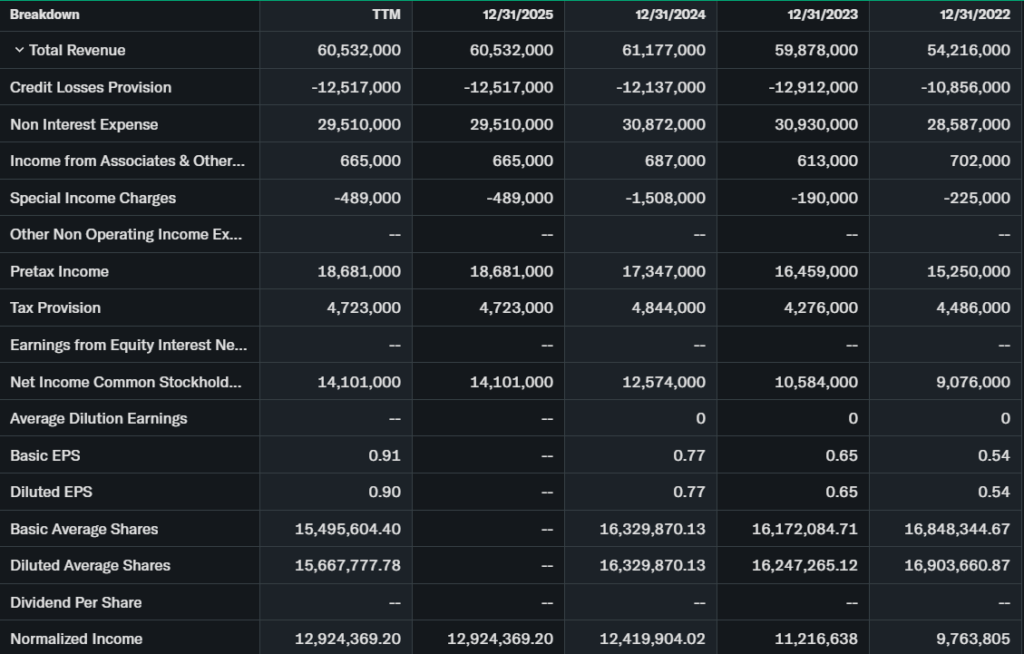Select the Credit Losses Provision row label
This screenshot has width=1024, height=654.
(90, 87)
